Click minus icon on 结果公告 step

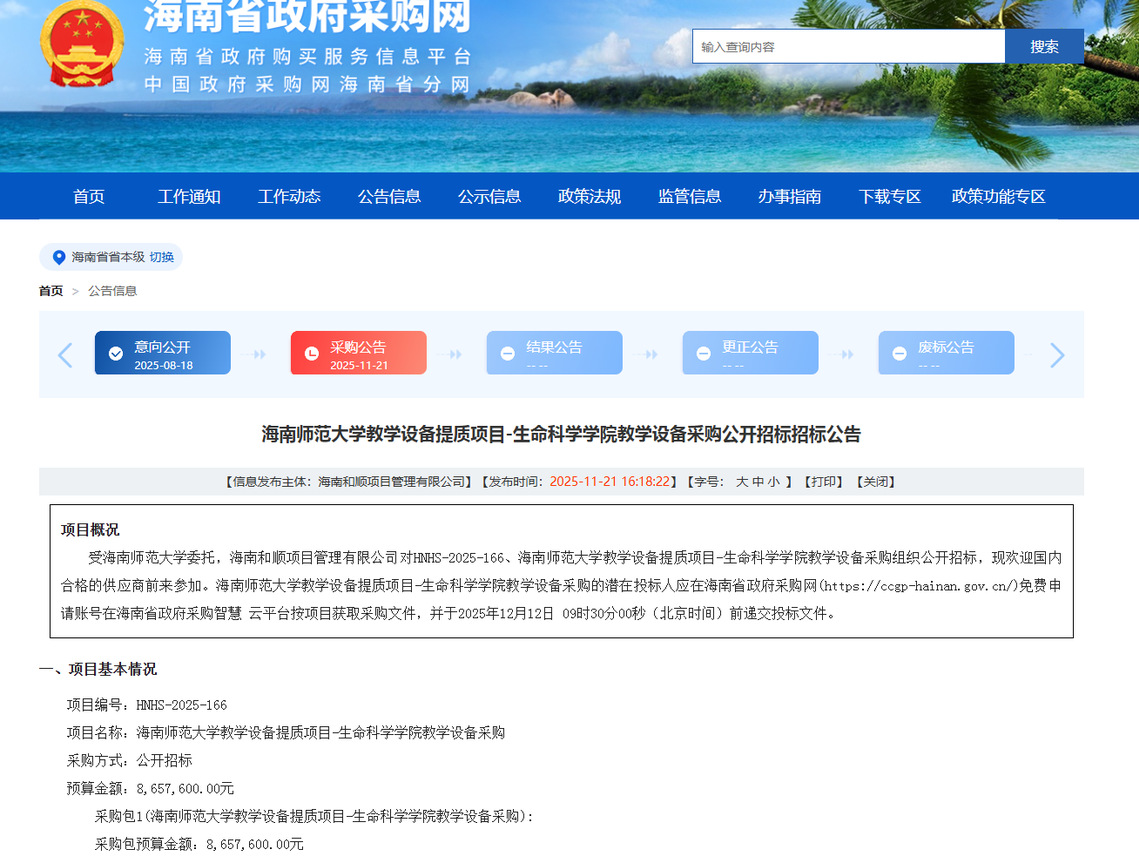(508, 354)
